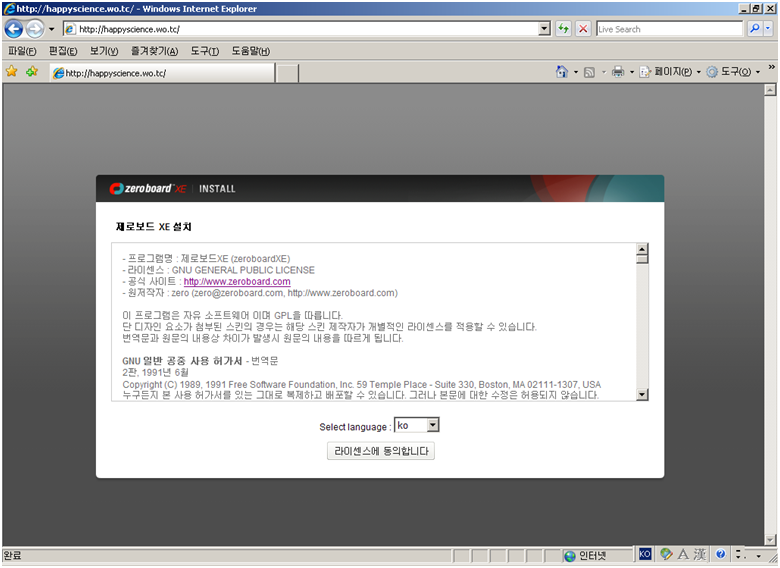The height and width of the screenshot is (568, 780).
Task: Click the IME A alphanumeric mode icon
Action: tap(683, 554)
